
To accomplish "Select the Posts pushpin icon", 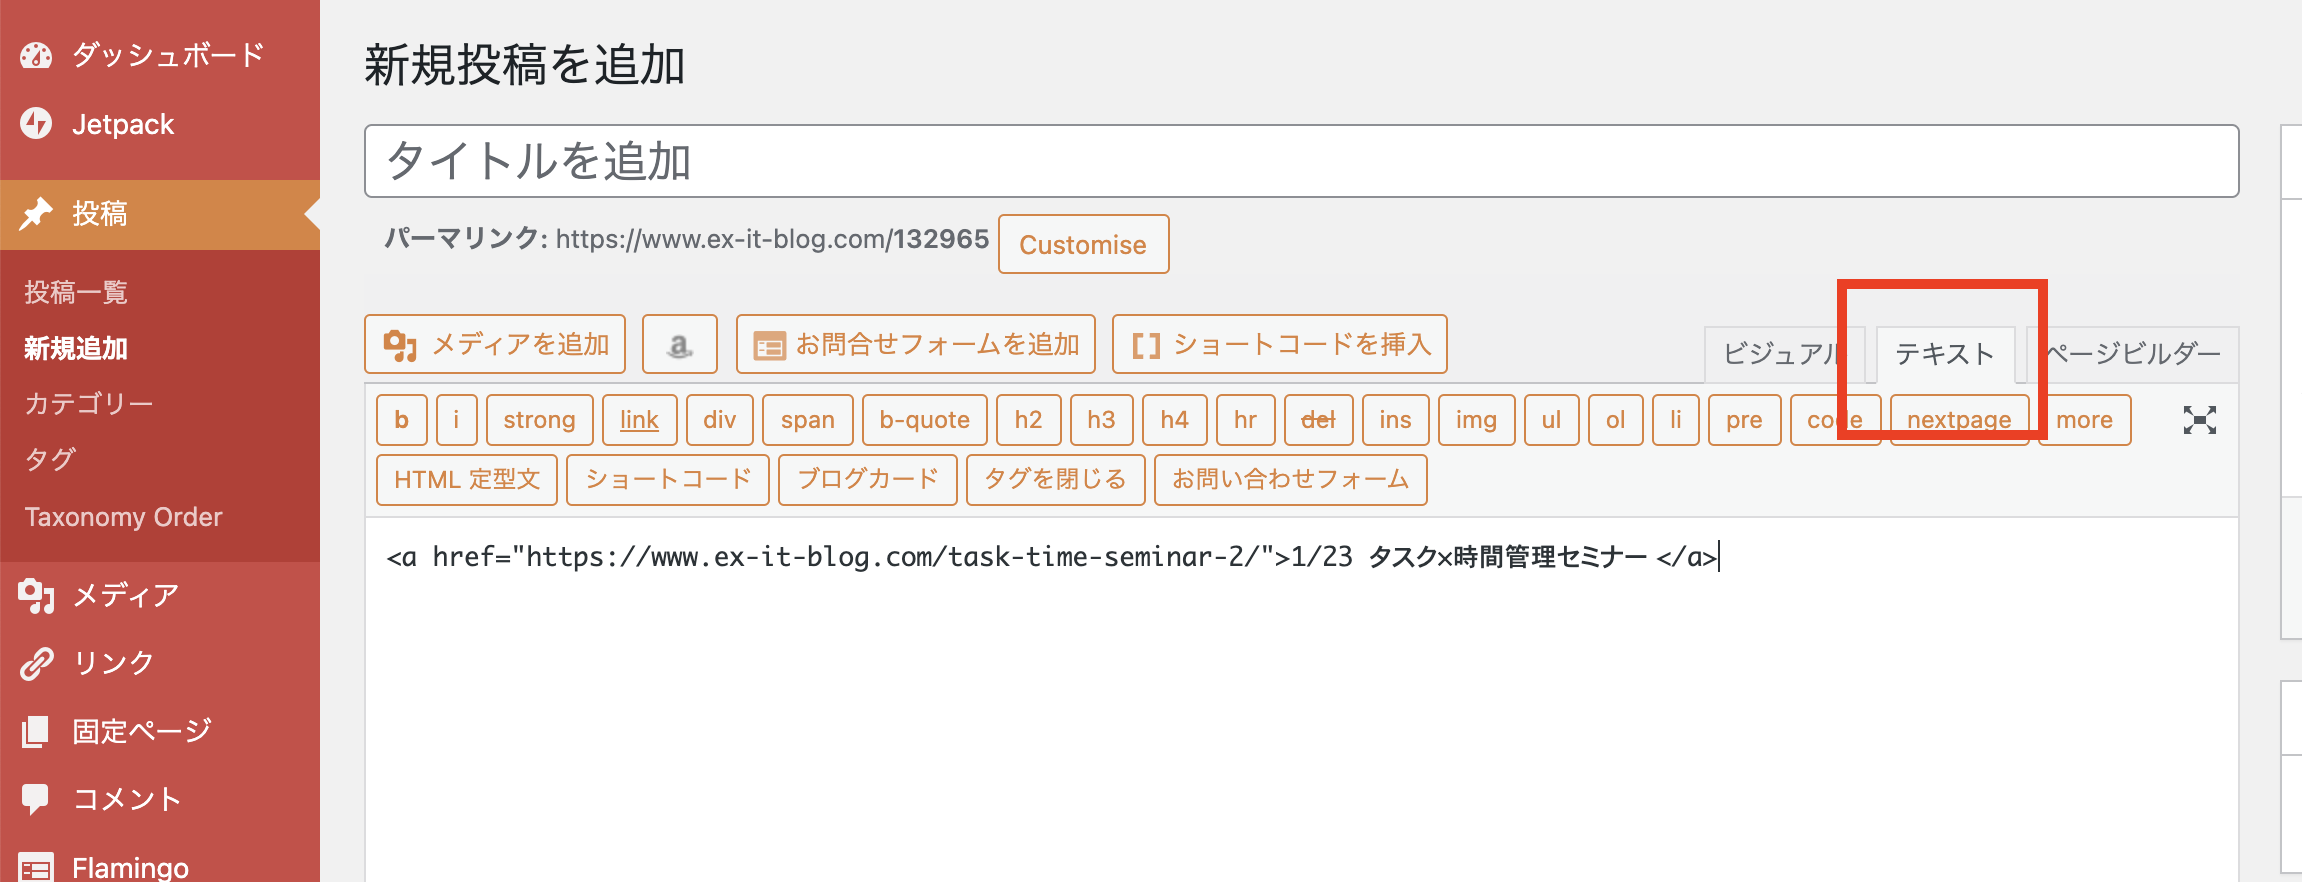I will 36,213.
